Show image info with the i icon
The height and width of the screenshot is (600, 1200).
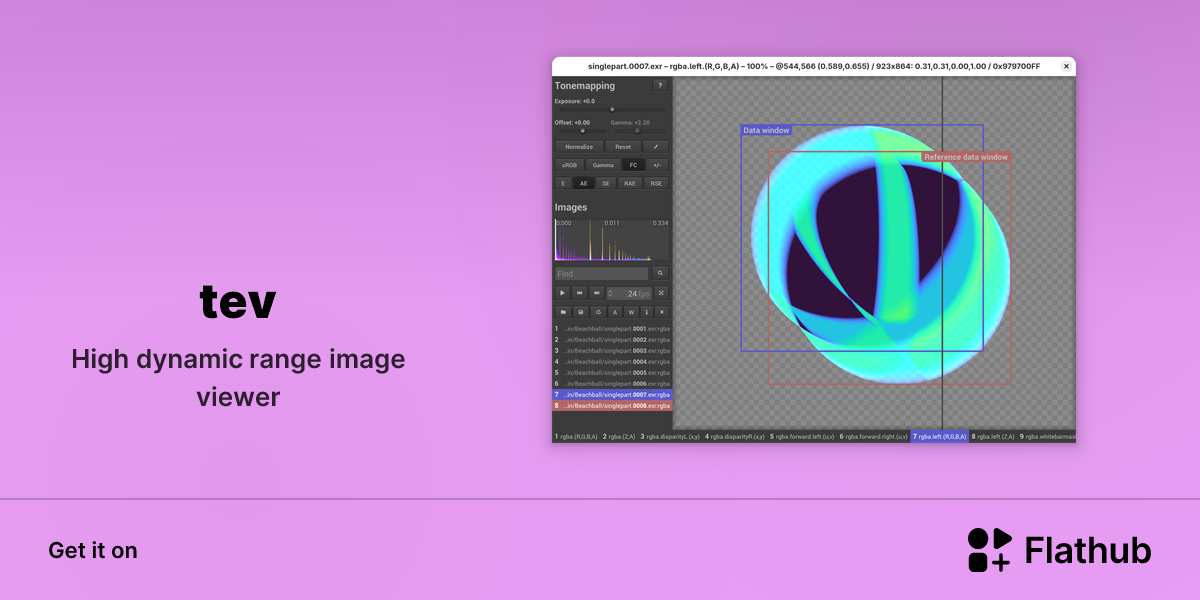coord(647,312)
